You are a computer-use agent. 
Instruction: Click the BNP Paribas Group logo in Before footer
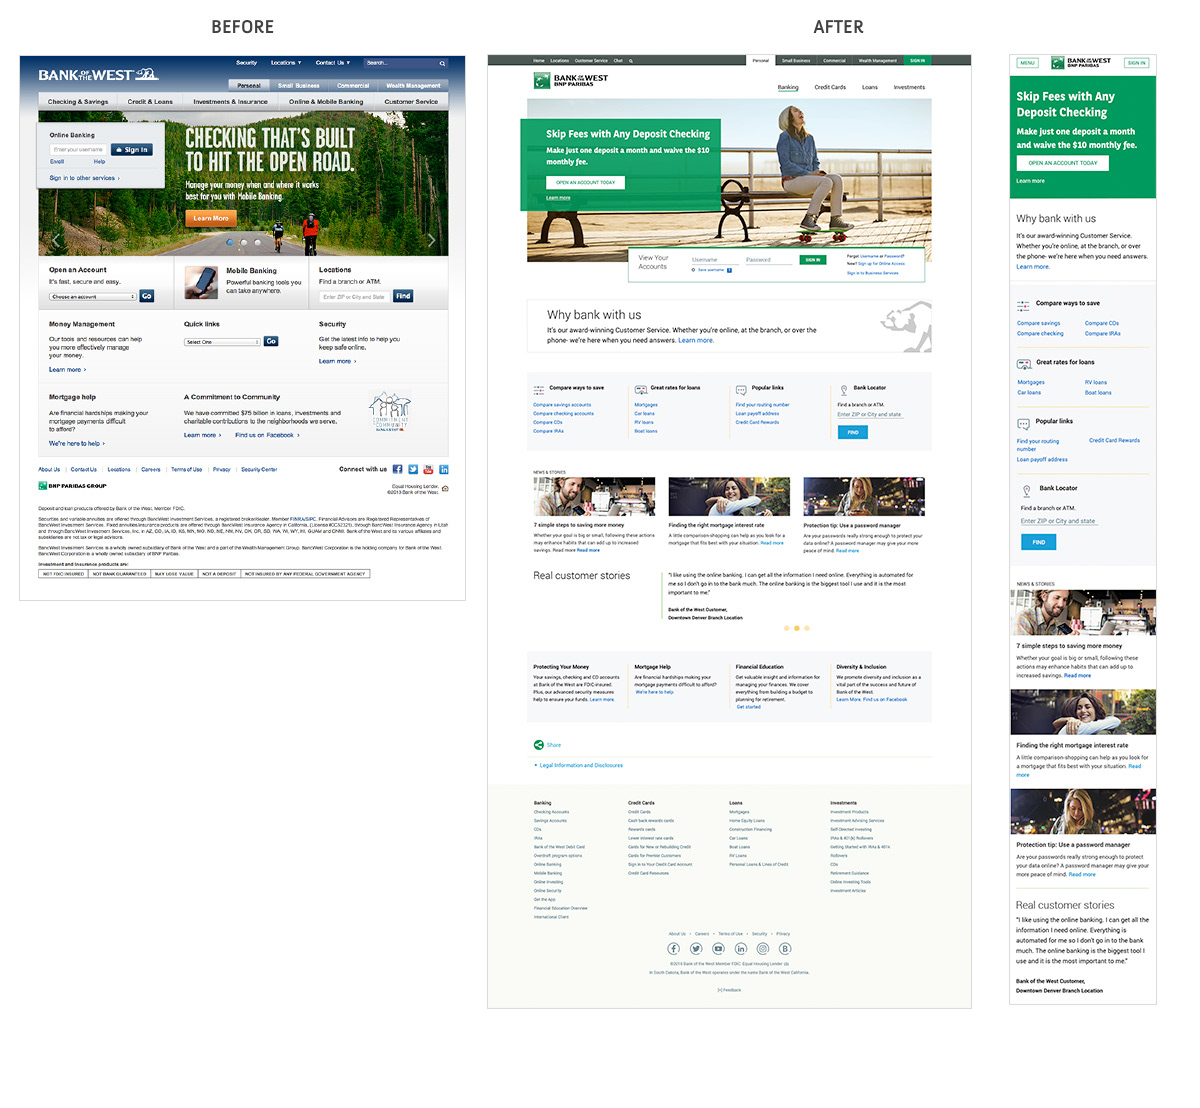point(72,486)
